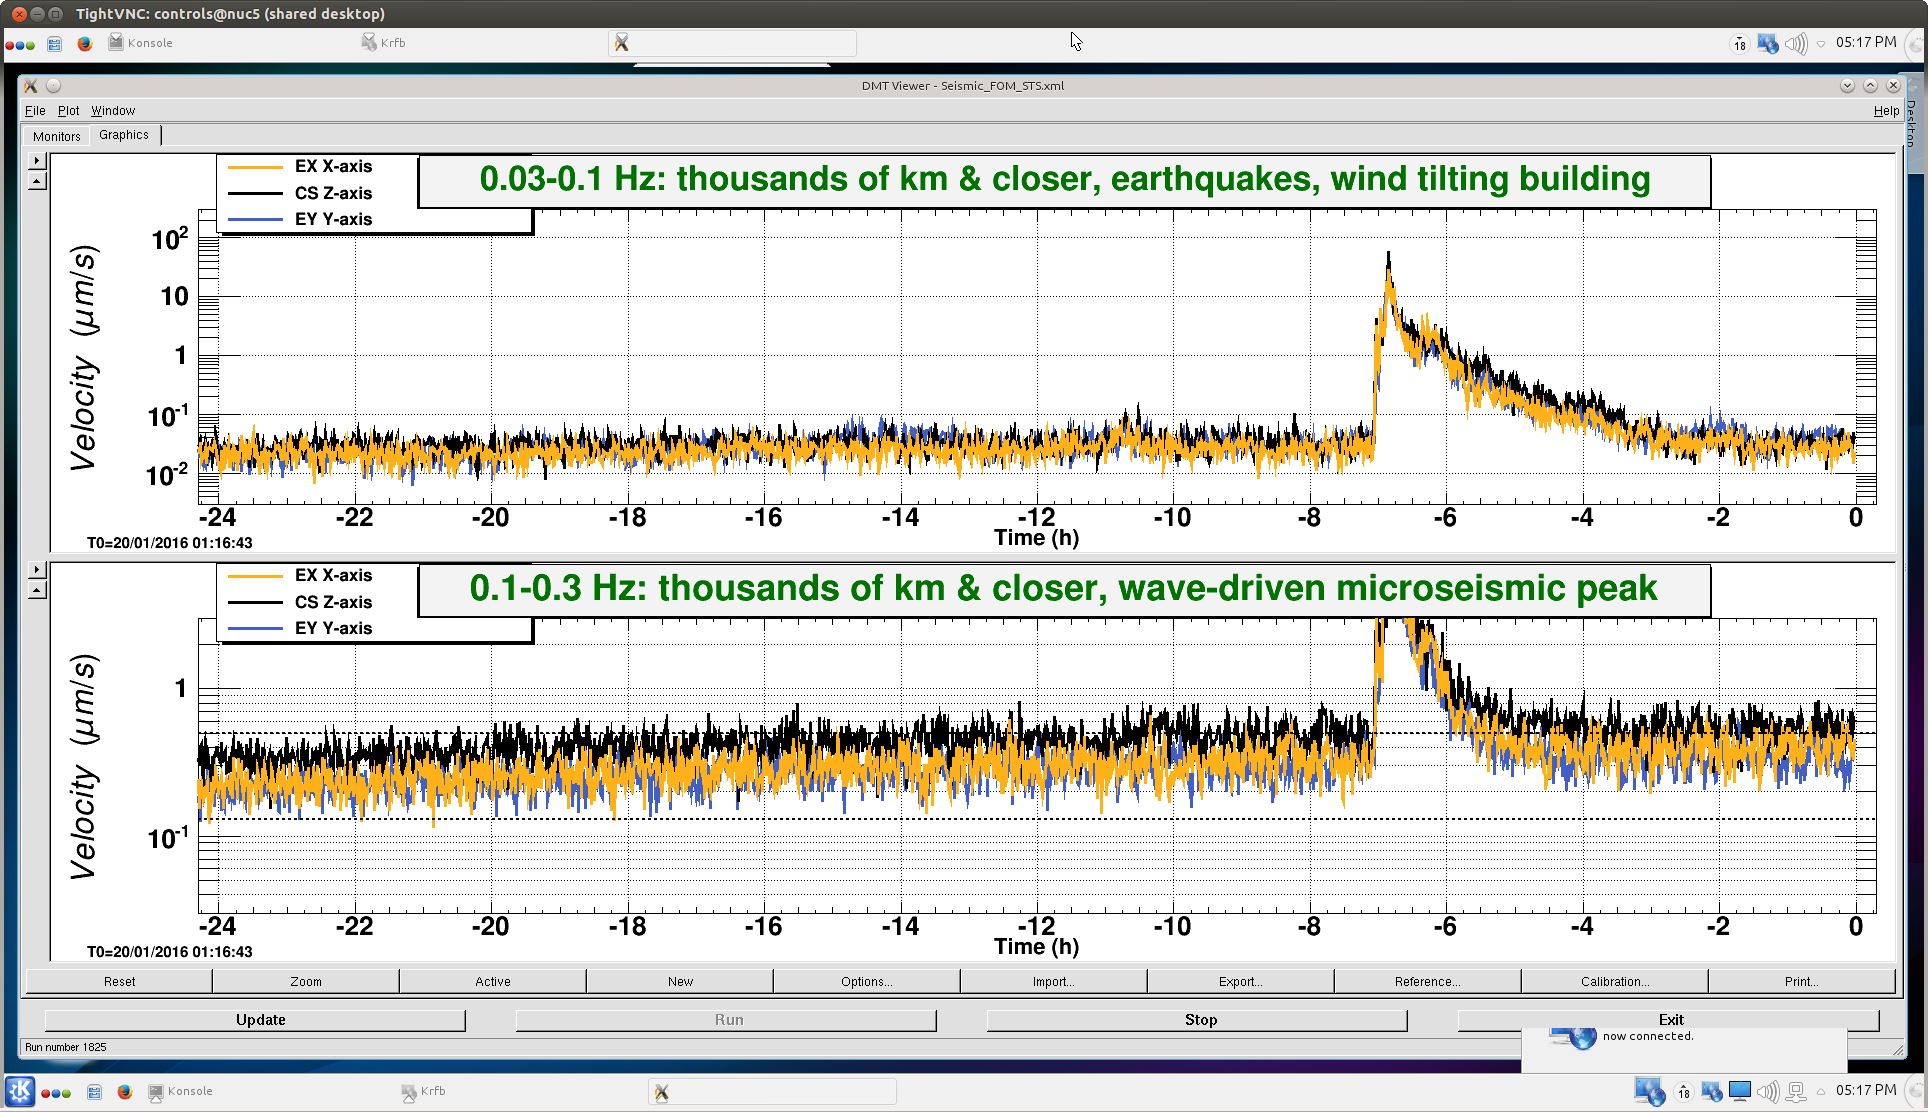Viewport: 1928px width, 1112px height.
Task: Click the Stop button to halt acquisition
Action: pos(1199,1019)
